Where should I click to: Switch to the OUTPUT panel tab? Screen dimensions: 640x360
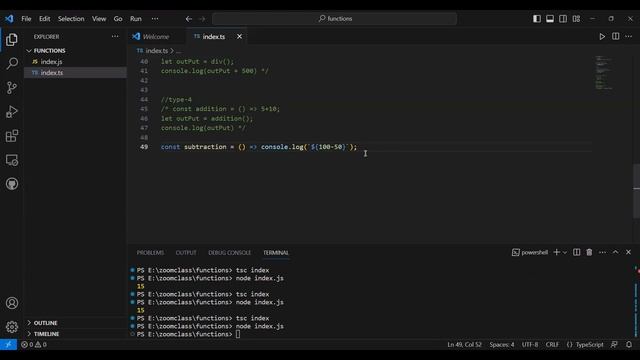(x=186, y=253)
